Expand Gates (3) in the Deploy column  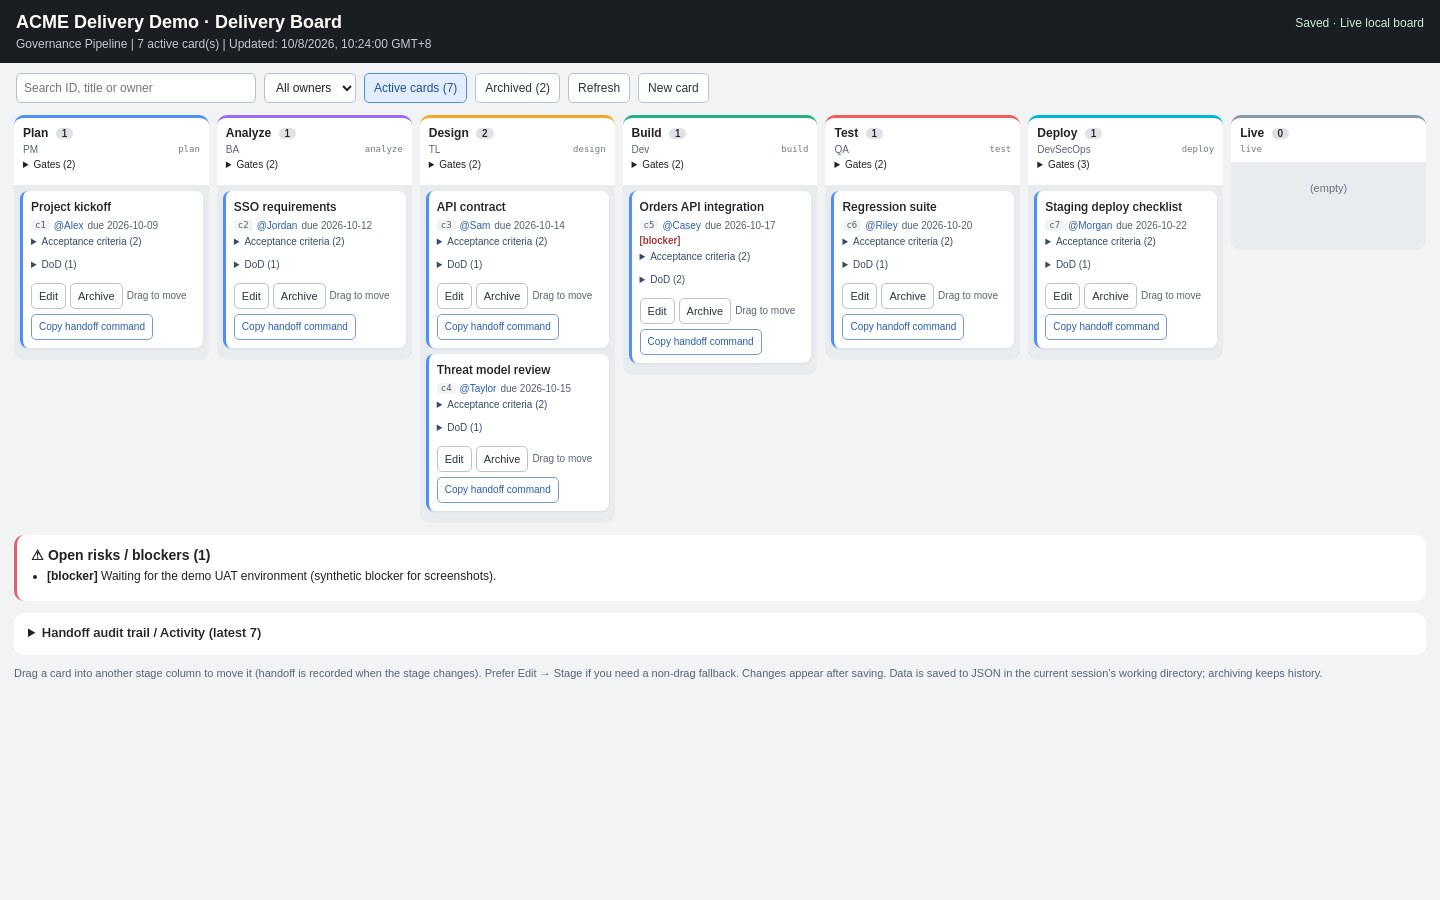[1063, 165]
